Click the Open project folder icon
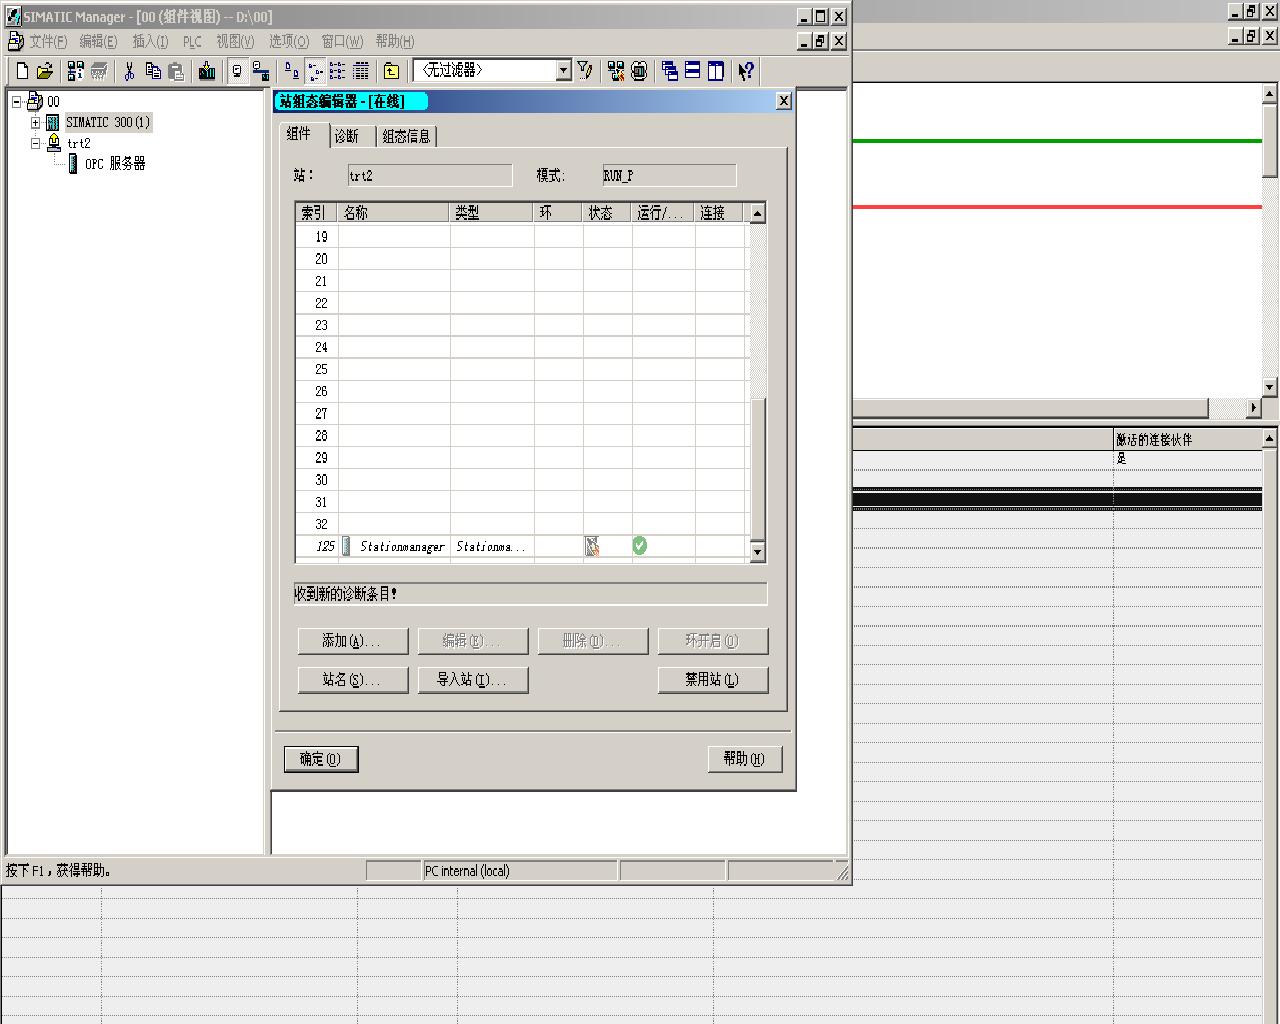This screenshot has width=1280, height=1024. 44,71
